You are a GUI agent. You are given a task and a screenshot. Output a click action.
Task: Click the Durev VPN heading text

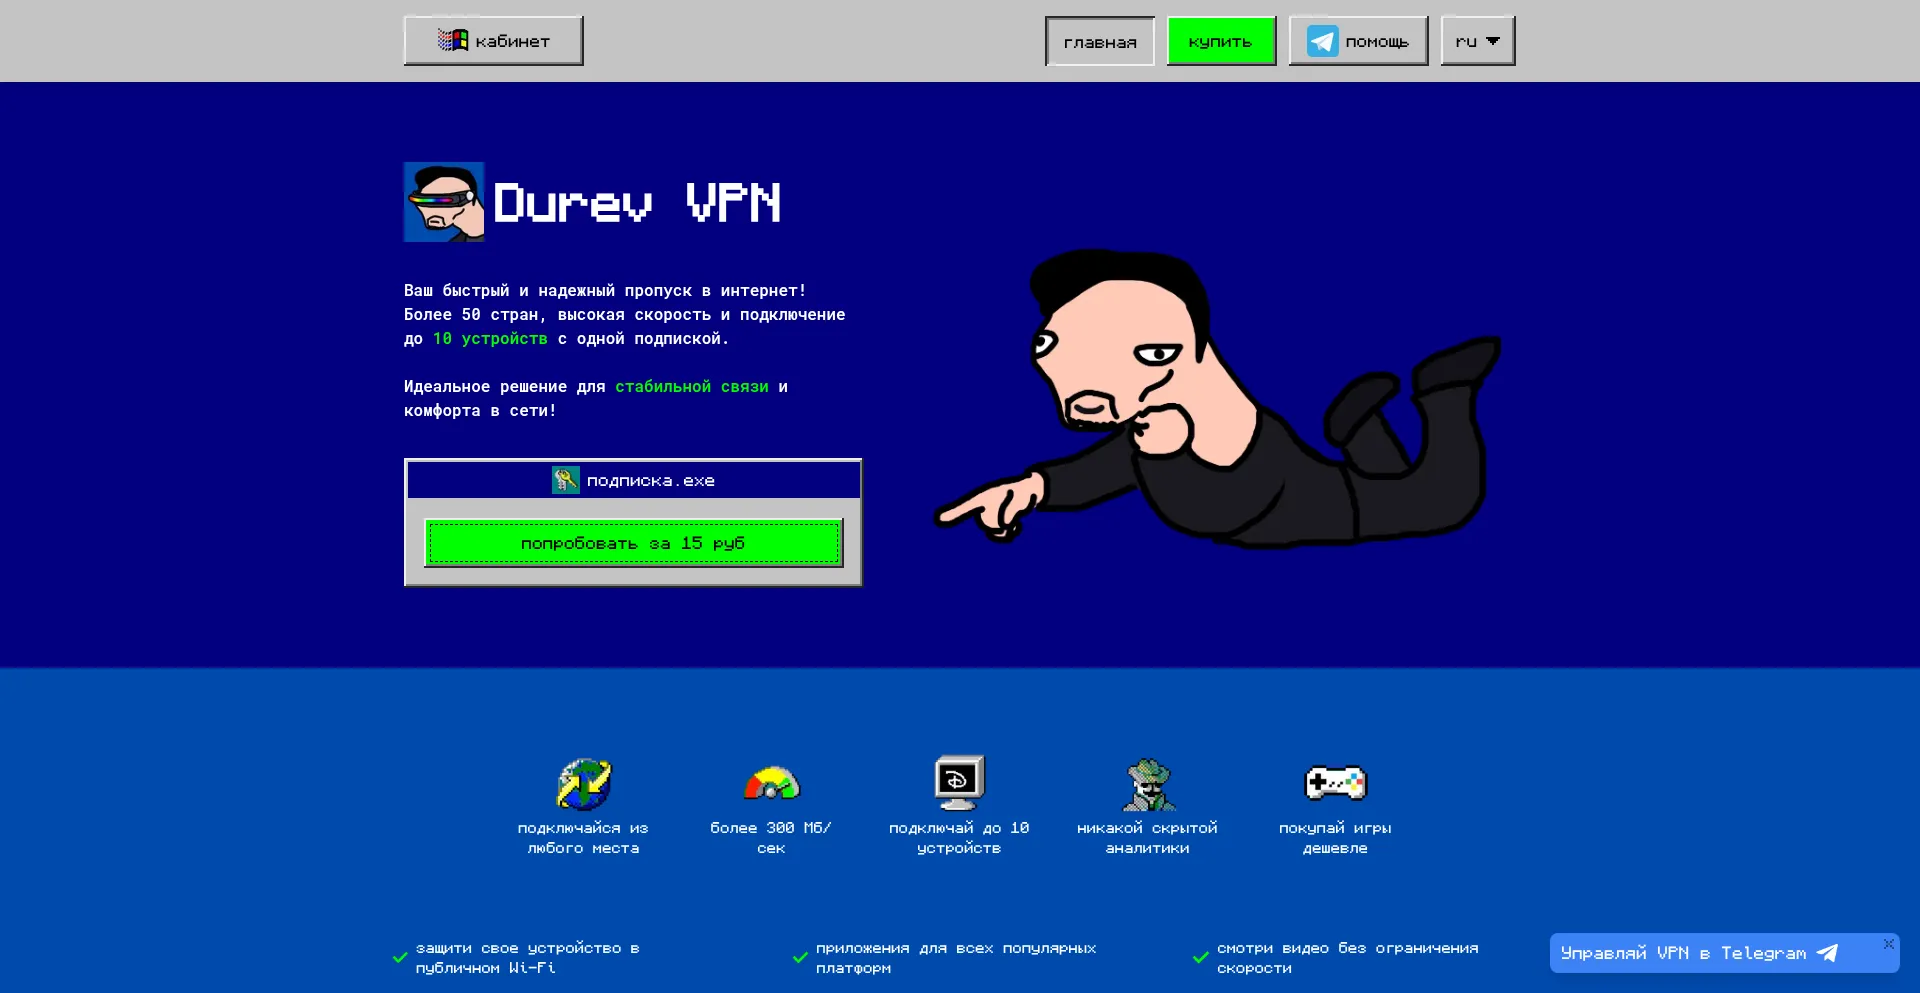[637, 203]
